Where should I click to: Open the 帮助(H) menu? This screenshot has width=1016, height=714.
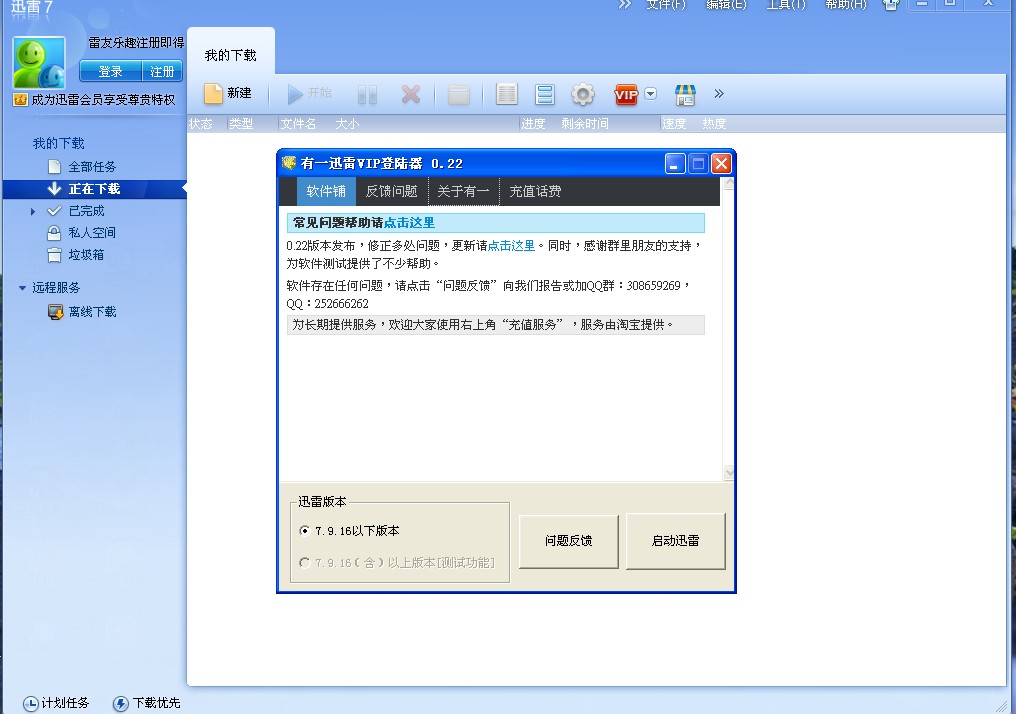[x=846, y=5]
